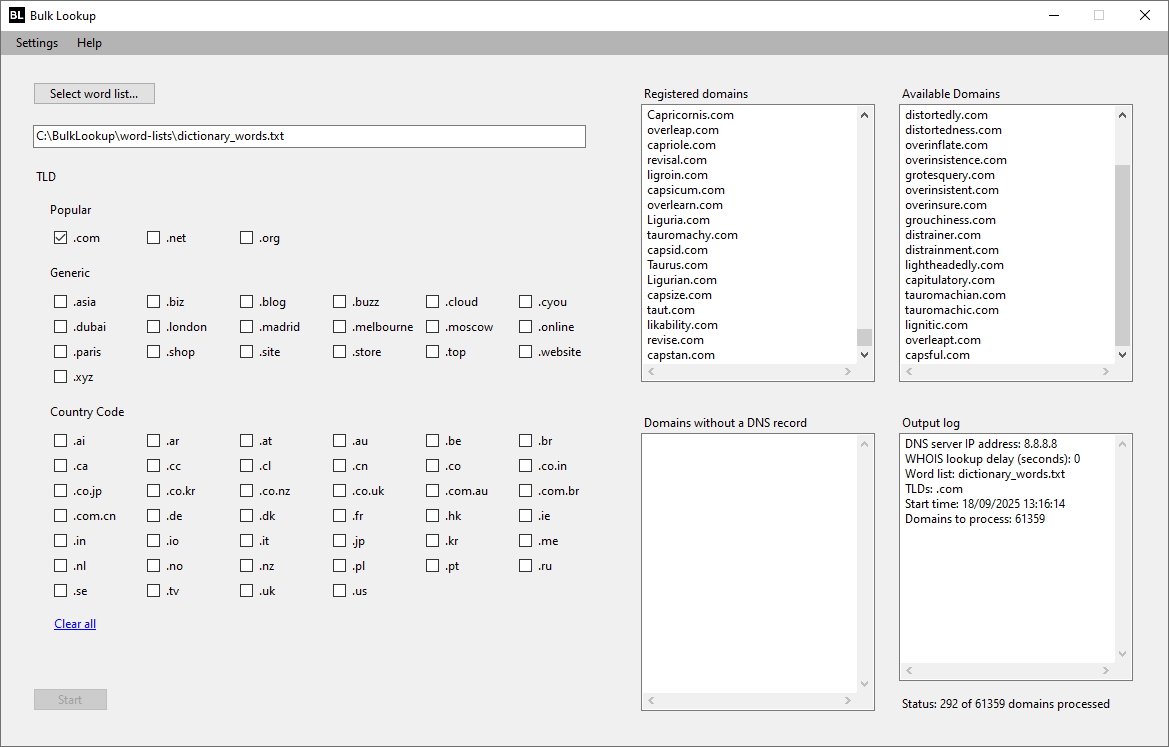The height and width of the screenshot is (747, 1169).
Task: Select the .io country code checkbox
Action: (154, 541)
